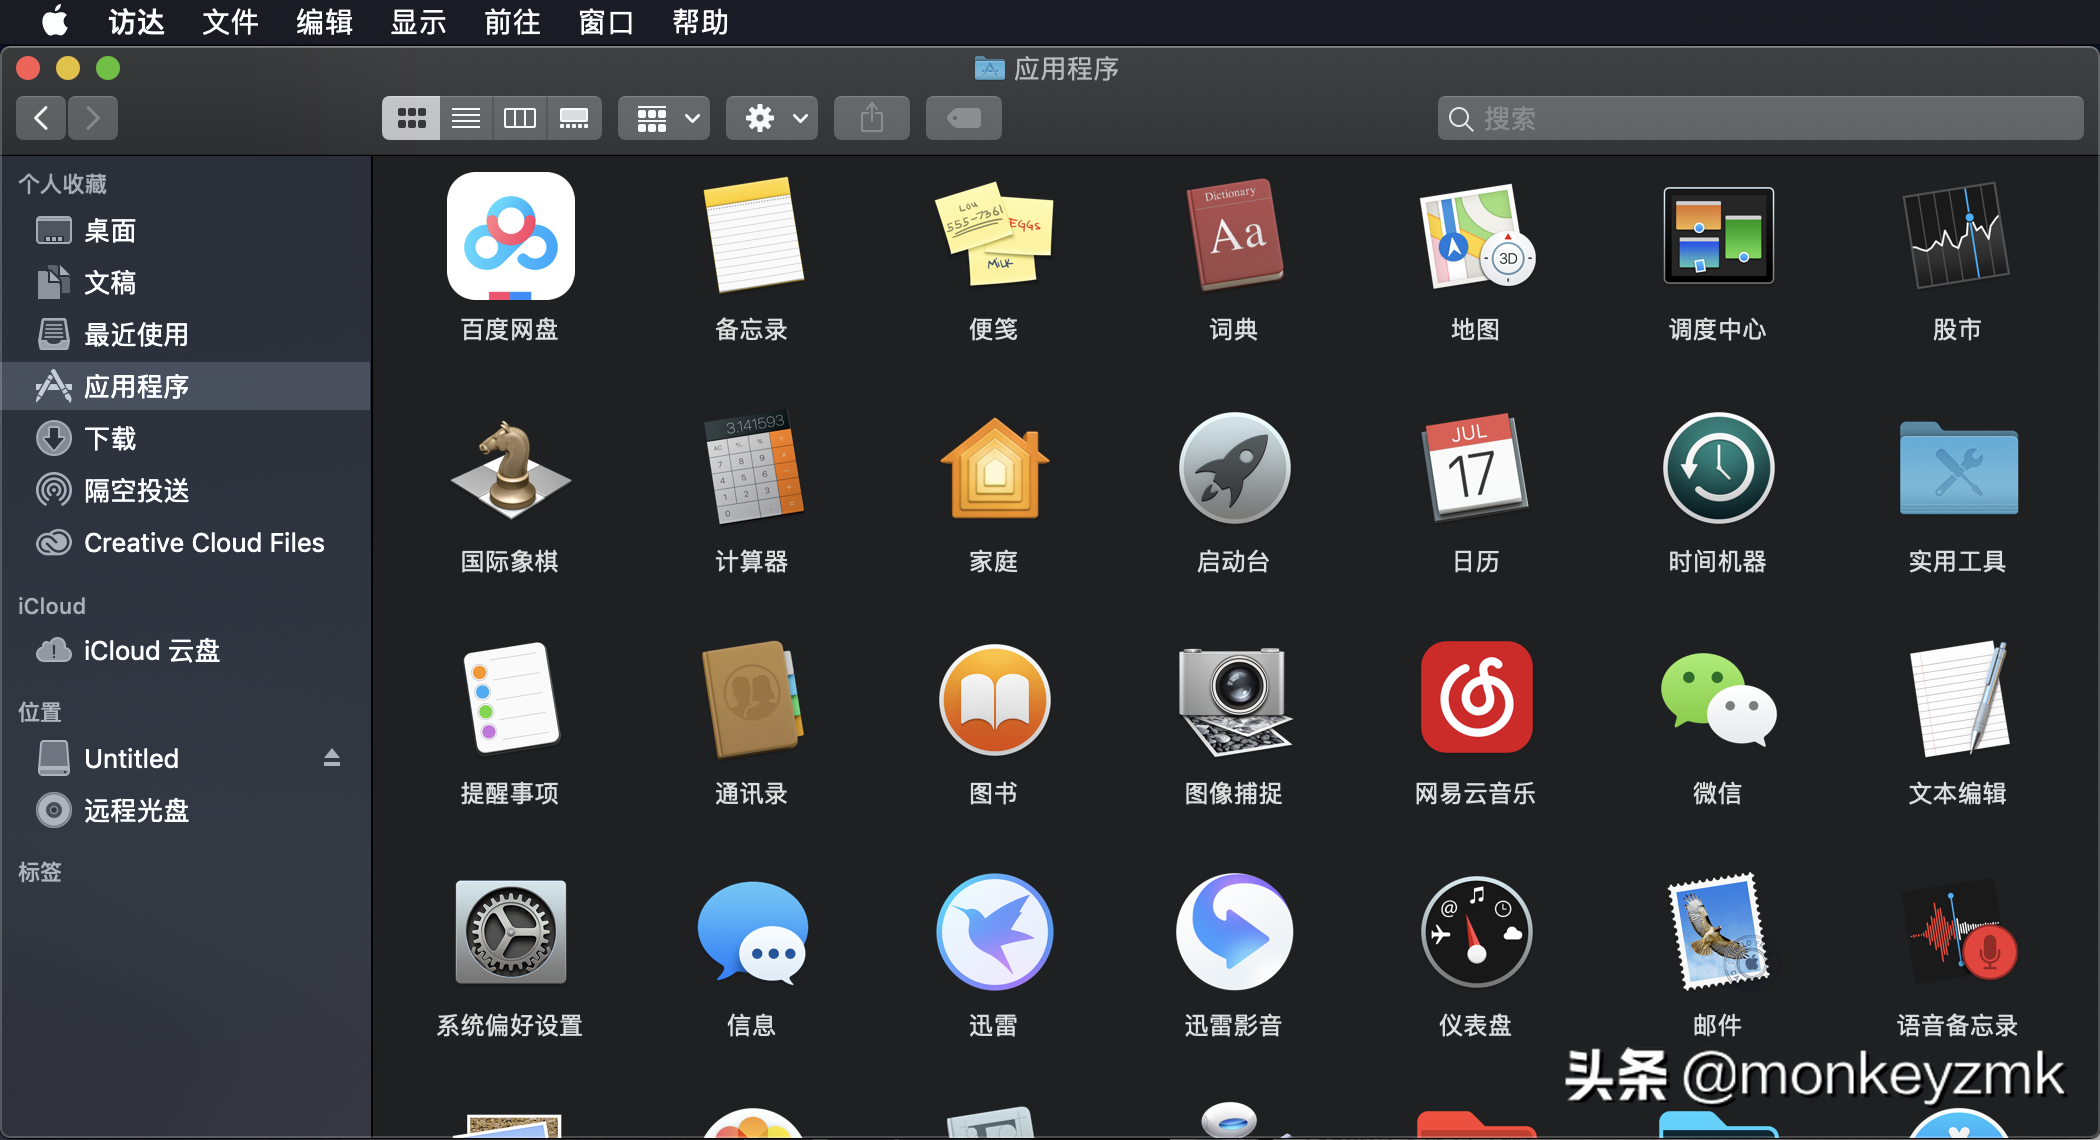The image size is (2100, 1140).
Task: Open the 国际象棋 chess app
Action: pyautogui.click(x=510, y=468)
